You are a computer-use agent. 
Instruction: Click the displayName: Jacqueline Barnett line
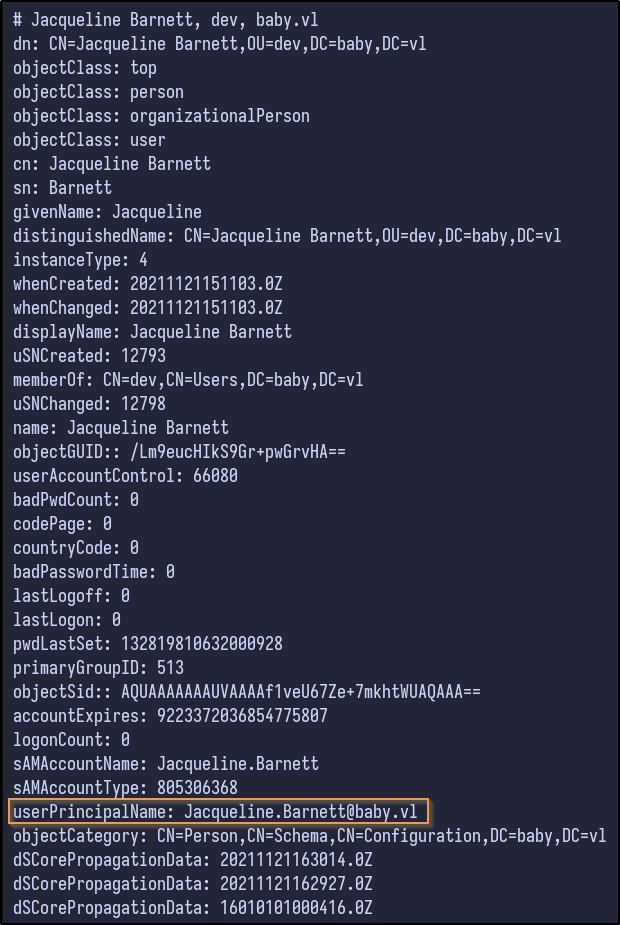(152, 331)
